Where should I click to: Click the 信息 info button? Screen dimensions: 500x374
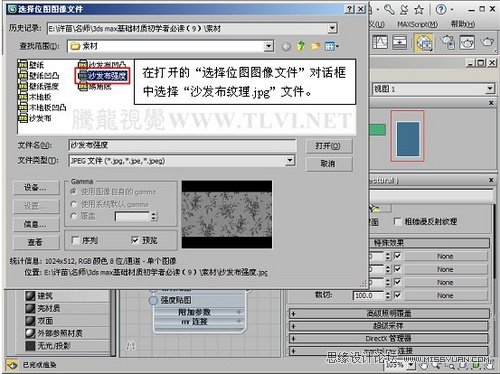pyautogui.click(x=36, y=224)
